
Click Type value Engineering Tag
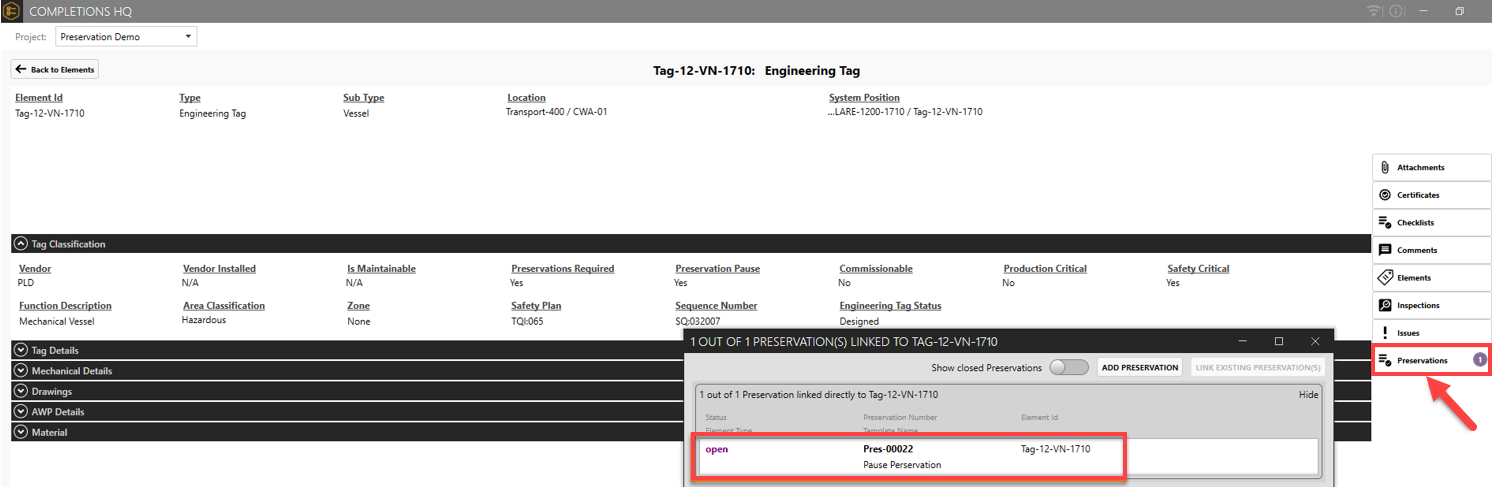pos(212,113)
